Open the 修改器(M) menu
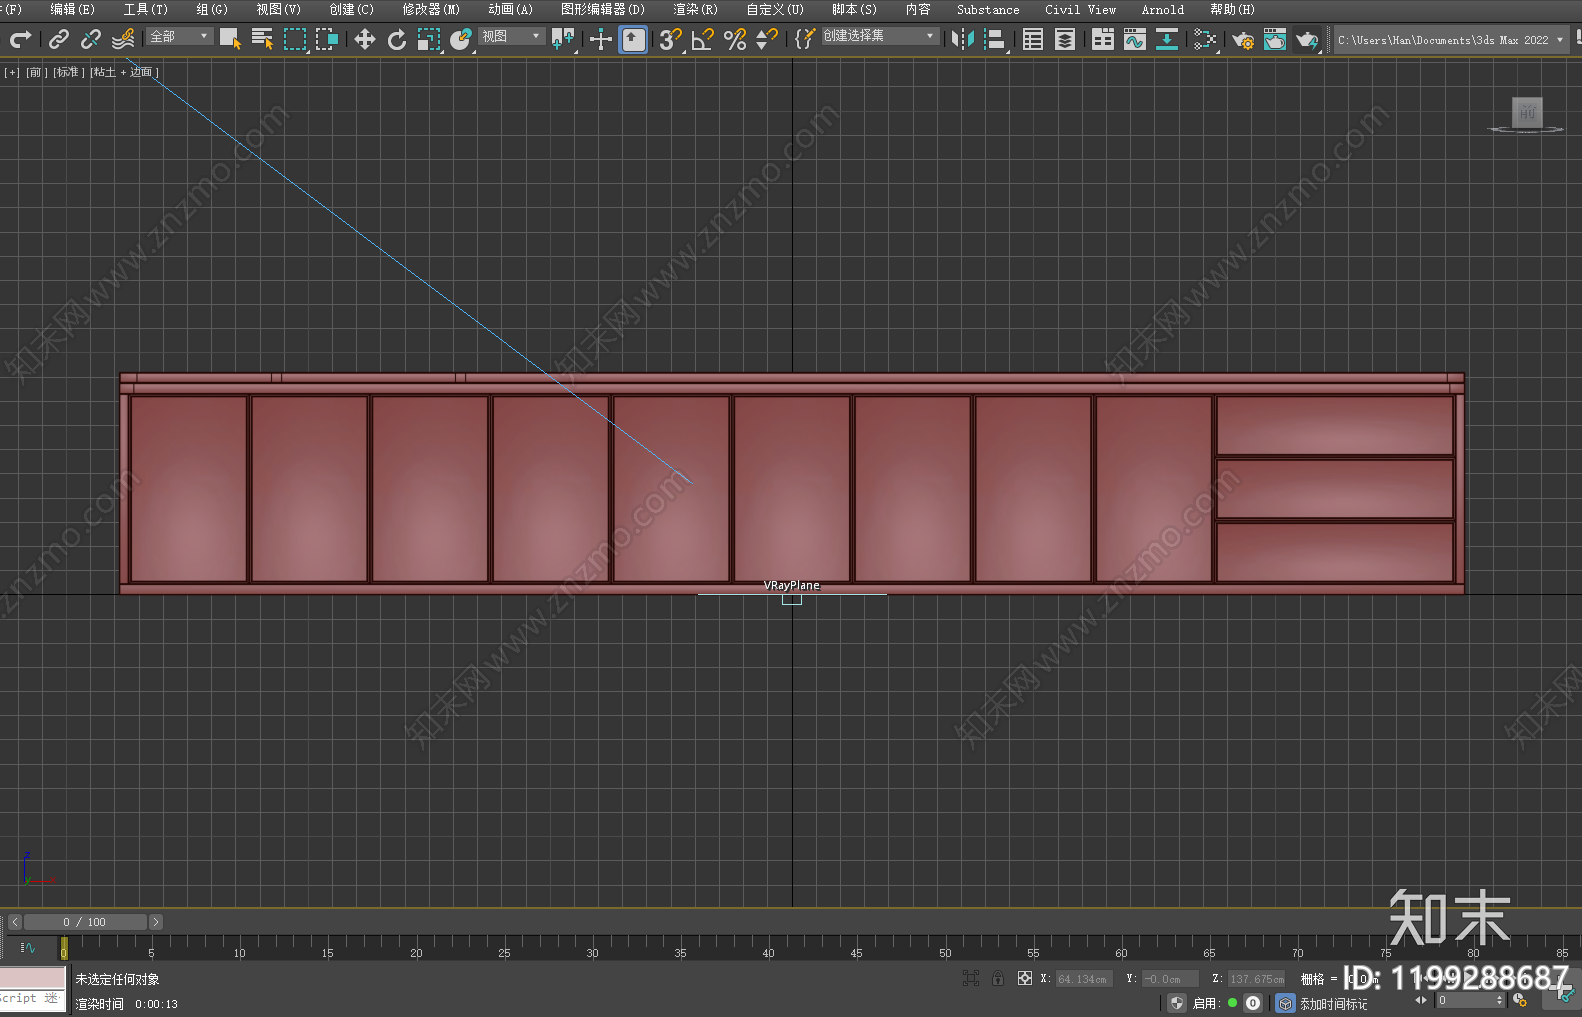This screenshot has width=1582, height=1017. [x=431, y=9]
